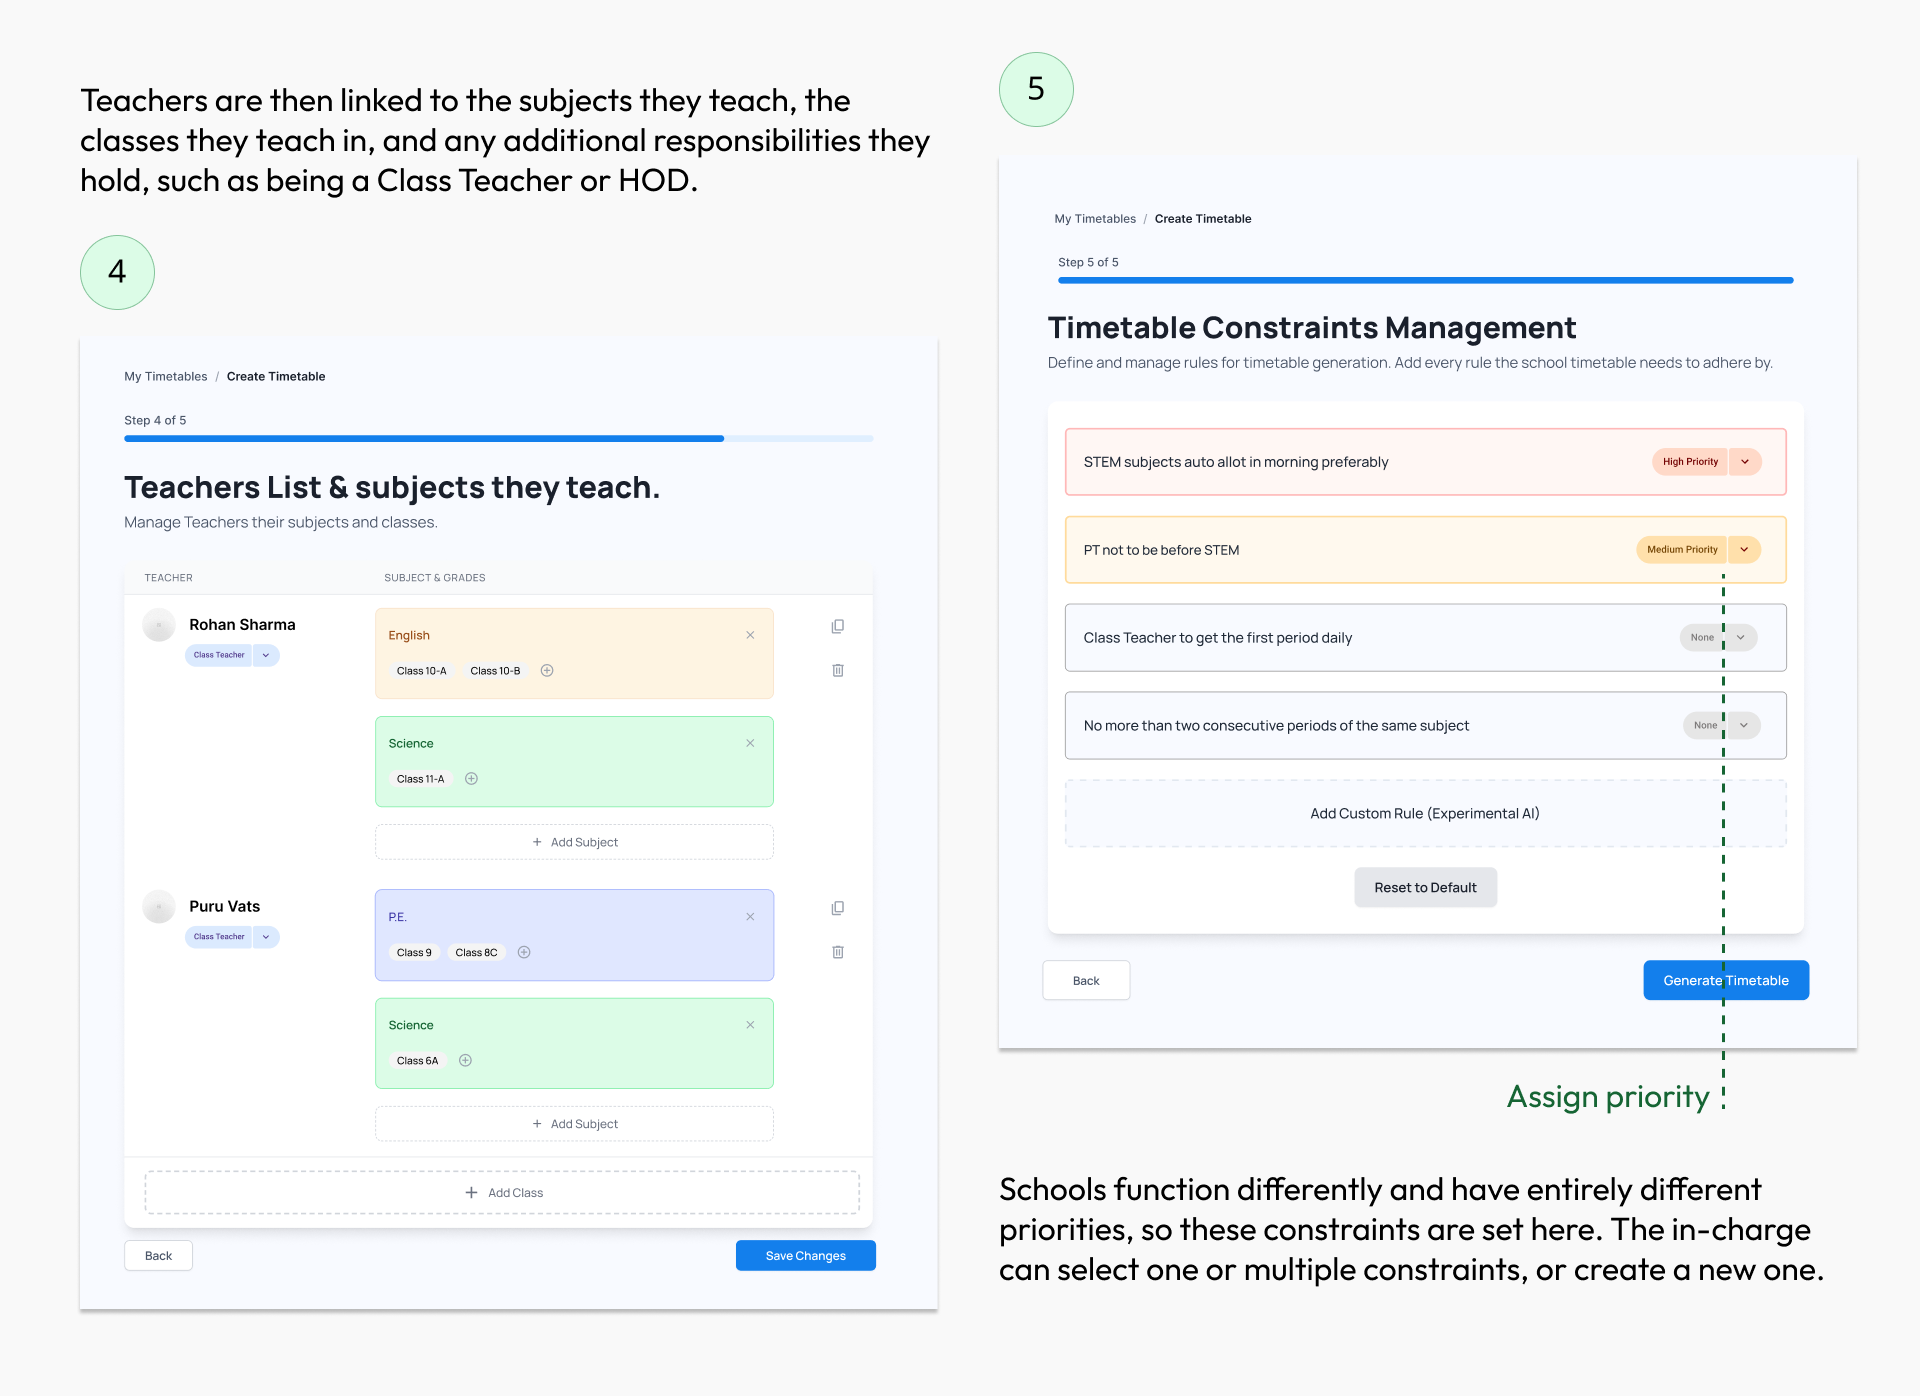This screenshot has height=1396, width=1920.
Task: Click Class Teacher badge under Rohan Sharma
Action: 219,655
